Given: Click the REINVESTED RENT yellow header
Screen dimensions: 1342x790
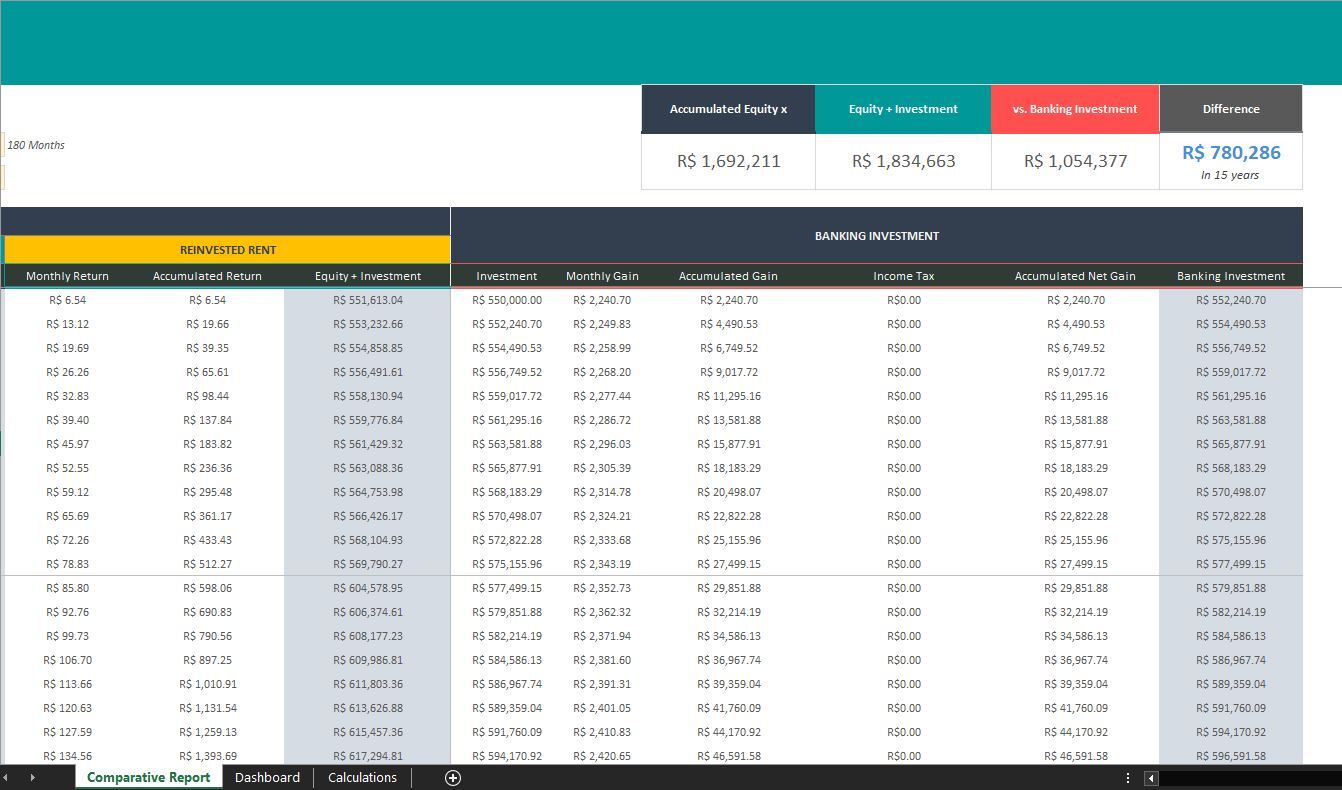Looking at the screenshot, I should [x=228, y=250].
